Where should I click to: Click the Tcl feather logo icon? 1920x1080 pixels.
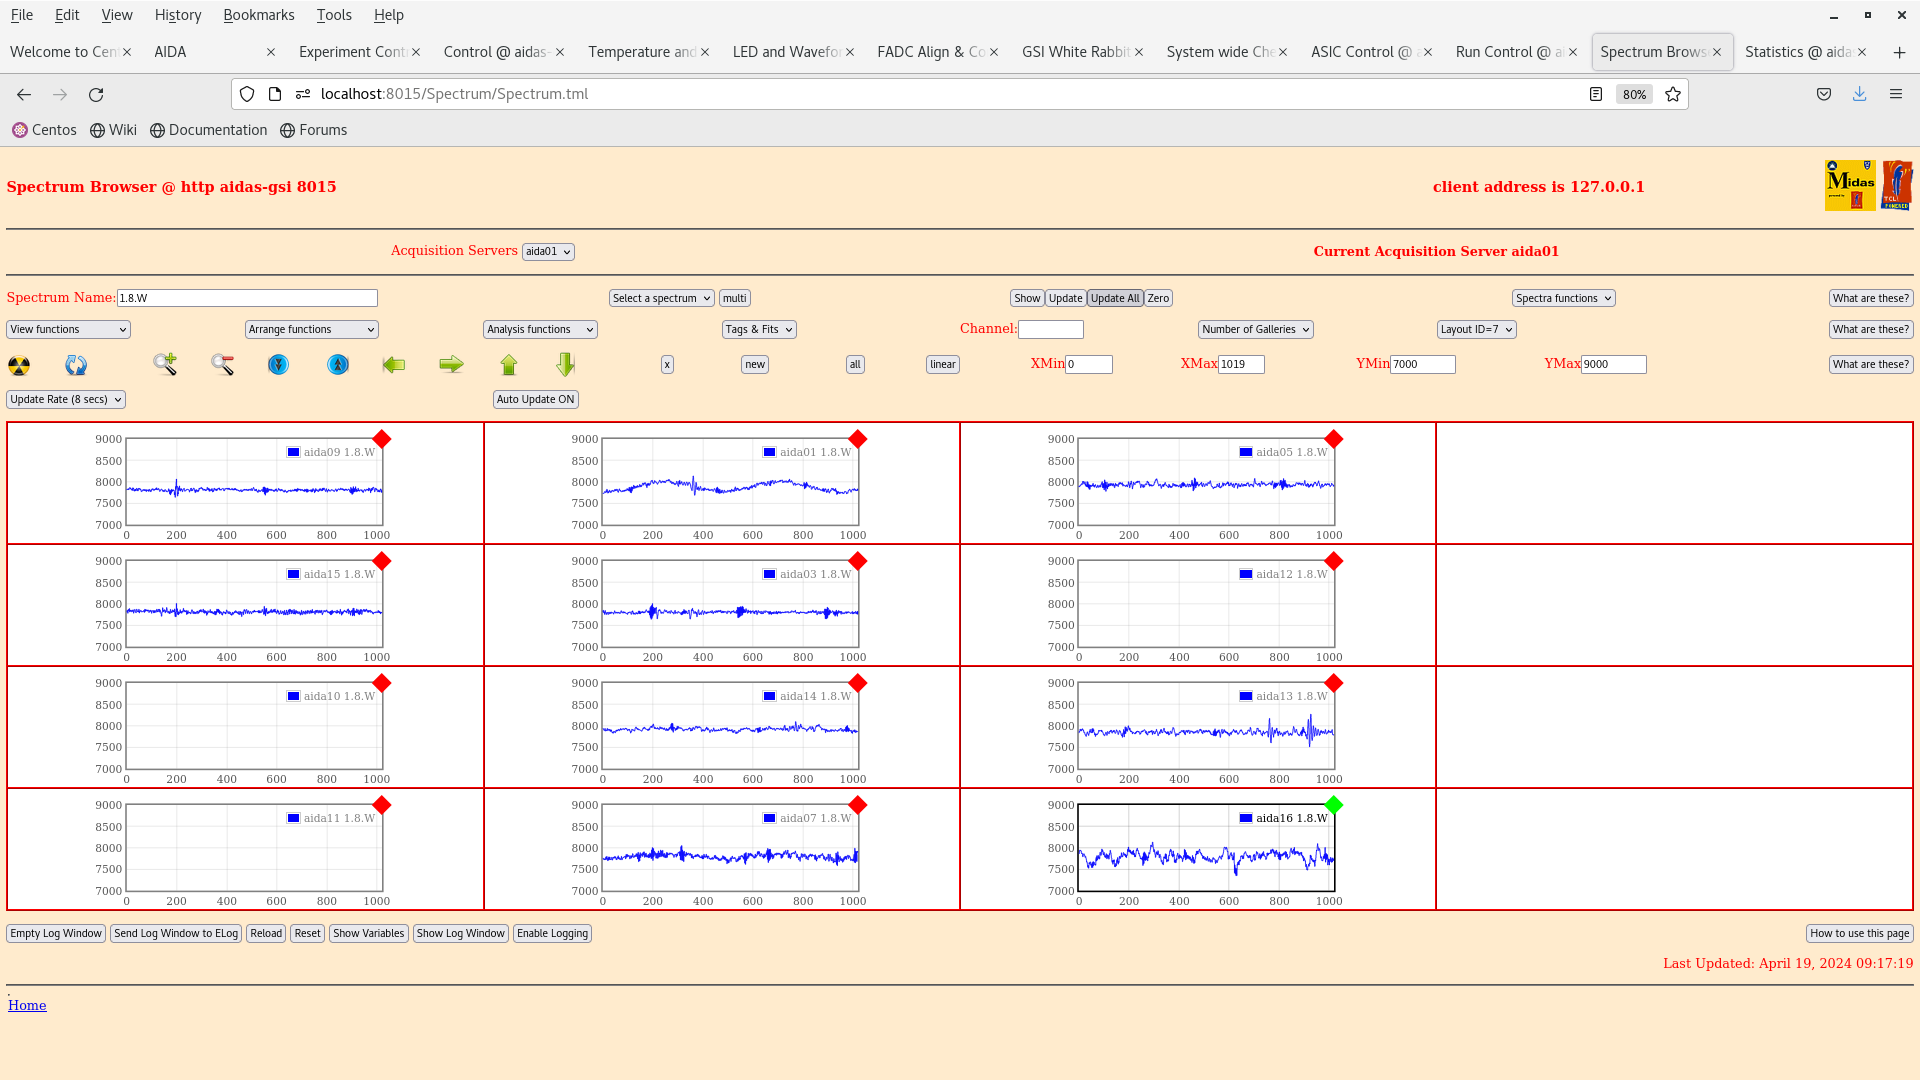click(1897, 185)
